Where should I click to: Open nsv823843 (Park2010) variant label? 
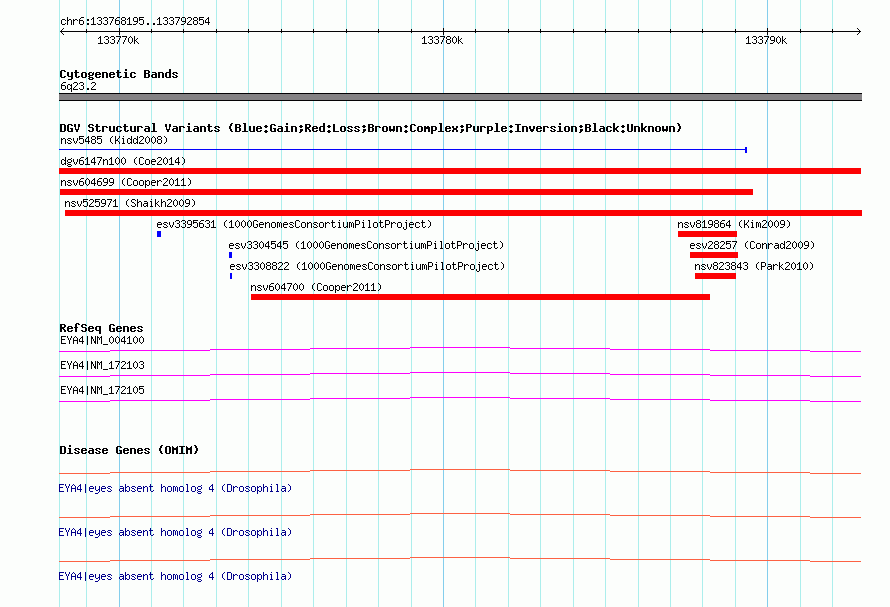[754, 266]
